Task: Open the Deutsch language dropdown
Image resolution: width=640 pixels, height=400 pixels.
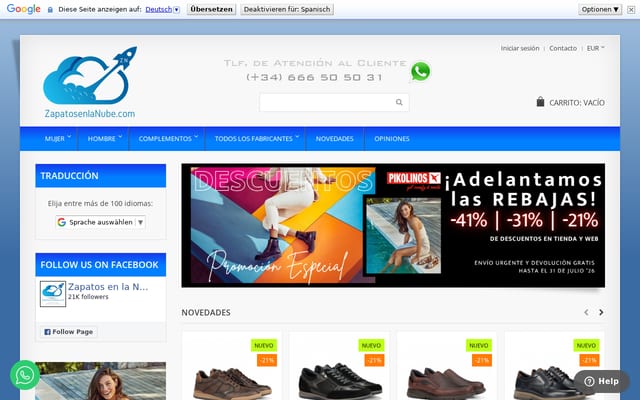Action: (x=162, y=9)
